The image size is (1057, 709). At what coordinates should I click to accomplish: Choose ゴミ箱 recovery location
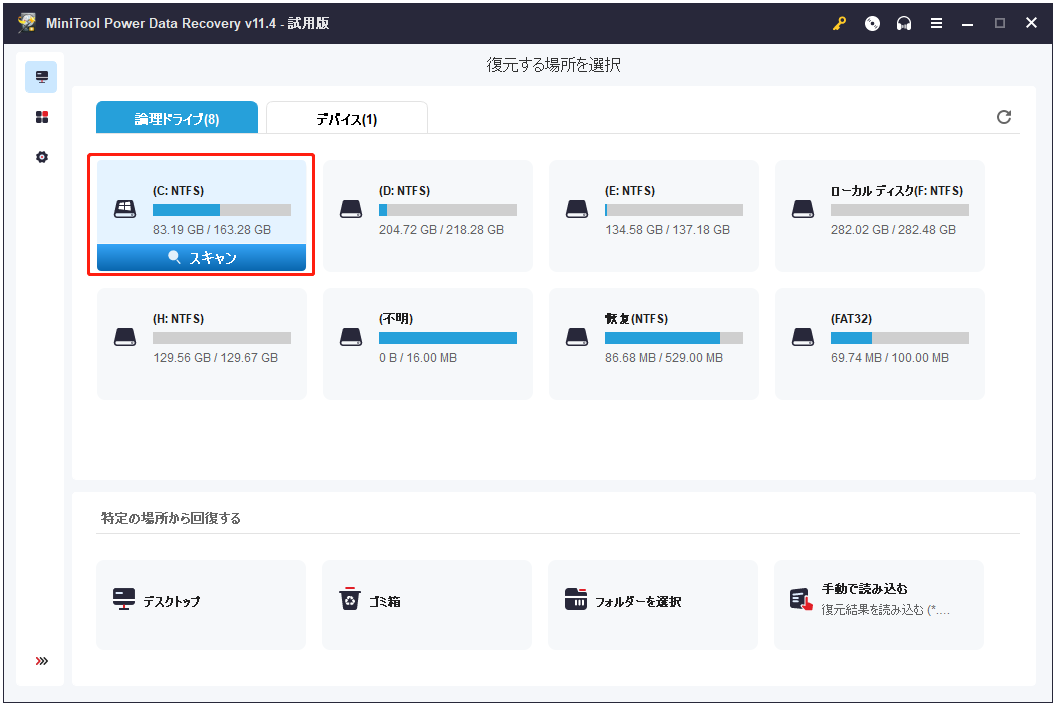click(x=427, y=605)
